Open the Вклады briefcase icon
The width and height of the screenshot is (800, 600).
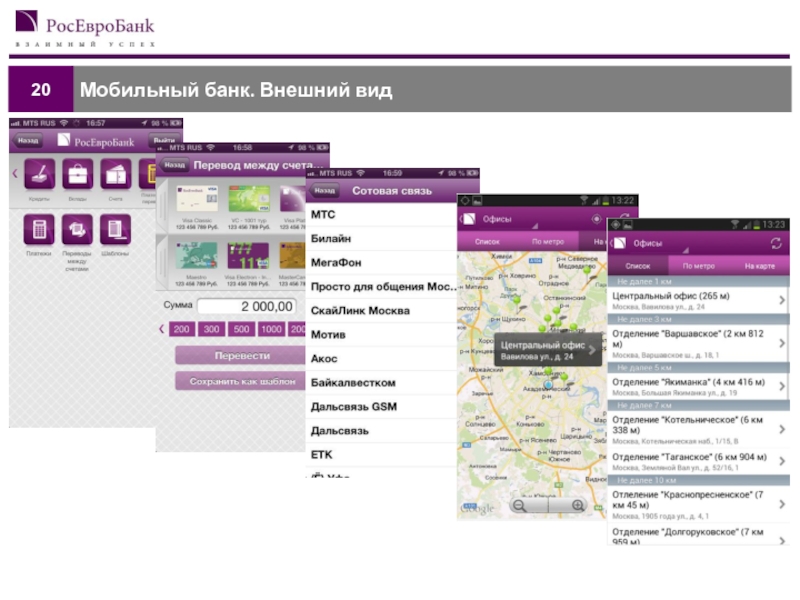tap(78, 174)
